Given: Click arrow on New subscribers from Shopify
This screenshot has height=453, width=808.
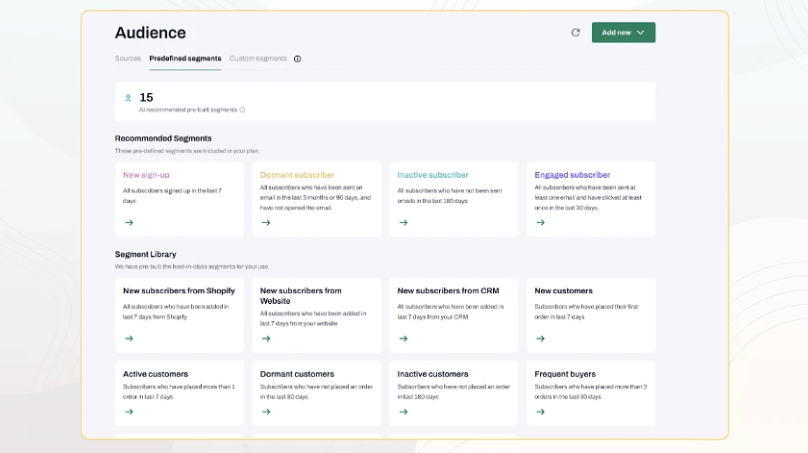Looking at the screenshot, I should pos(129,338).
